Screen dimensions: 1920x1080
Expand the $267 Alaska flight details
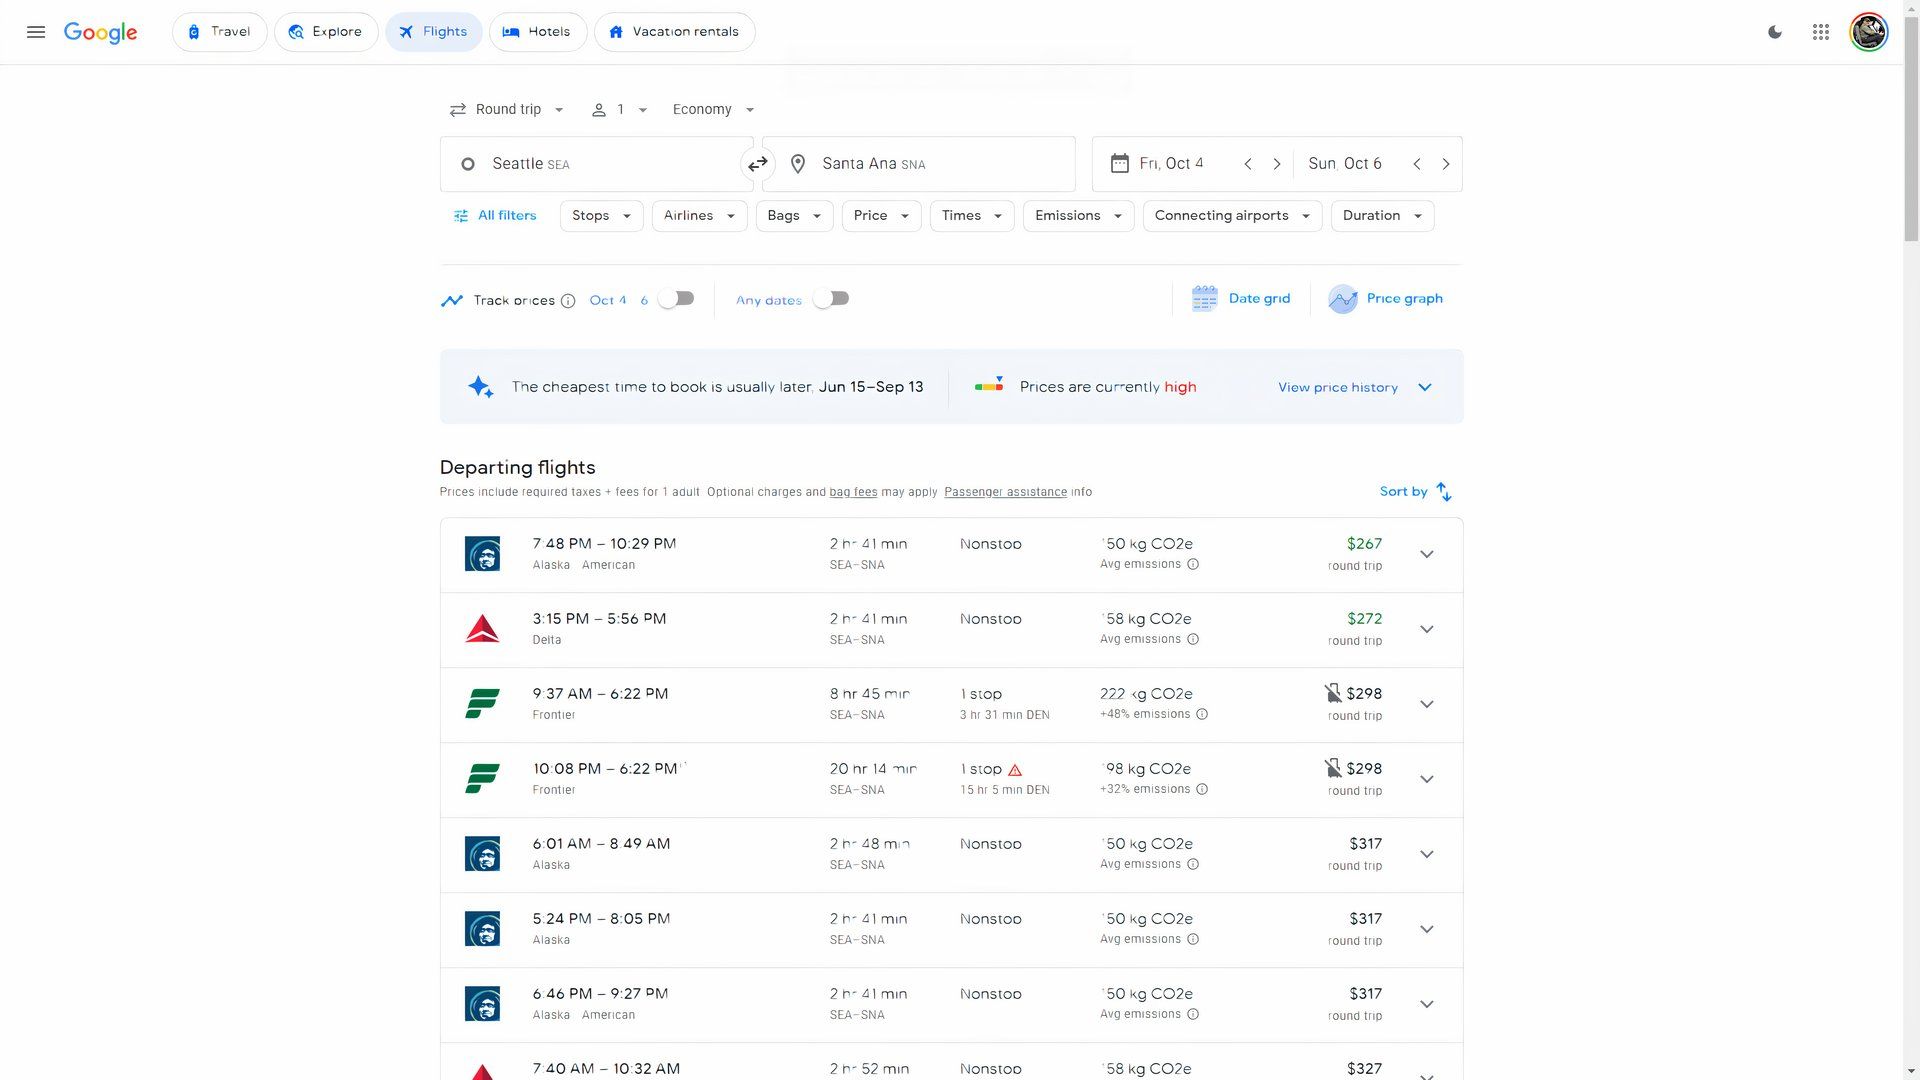click(x=1427, y=555)
